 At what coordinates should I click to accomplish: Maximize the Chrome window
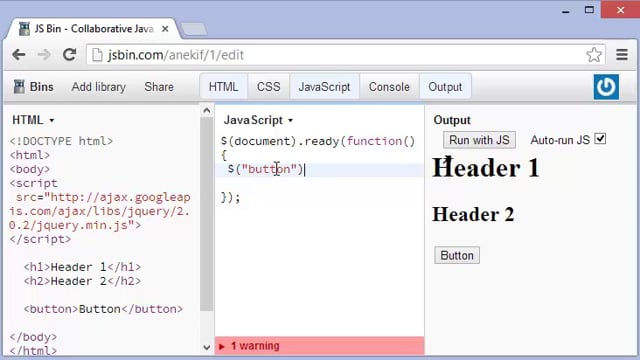(x=589, y=10)
